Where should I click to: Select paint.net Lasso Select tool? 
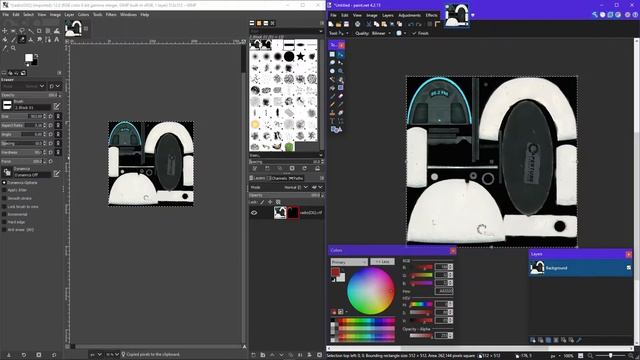332,62
